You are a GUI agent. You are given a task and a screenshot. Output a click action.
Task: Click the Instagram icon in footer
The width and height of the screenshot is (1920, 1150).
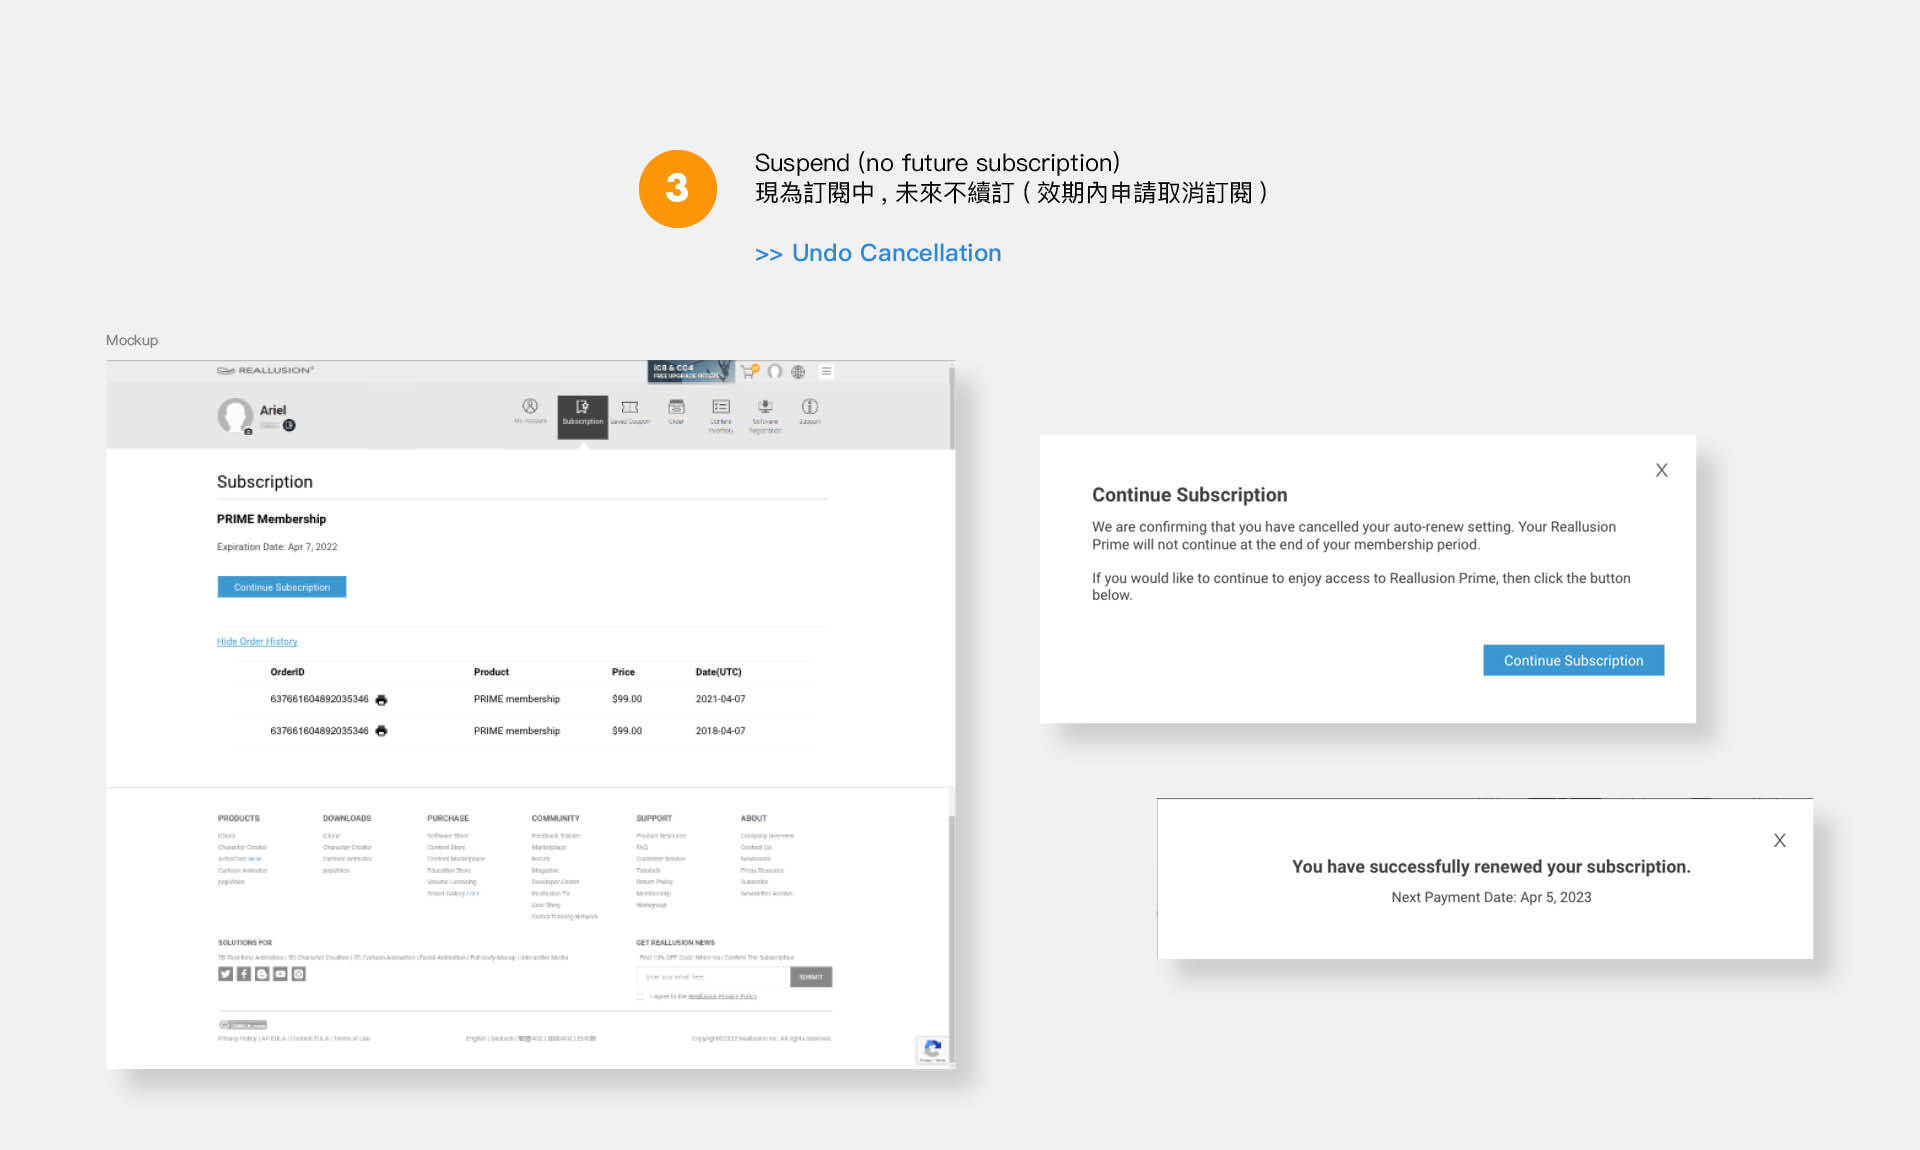click(298, 974)
